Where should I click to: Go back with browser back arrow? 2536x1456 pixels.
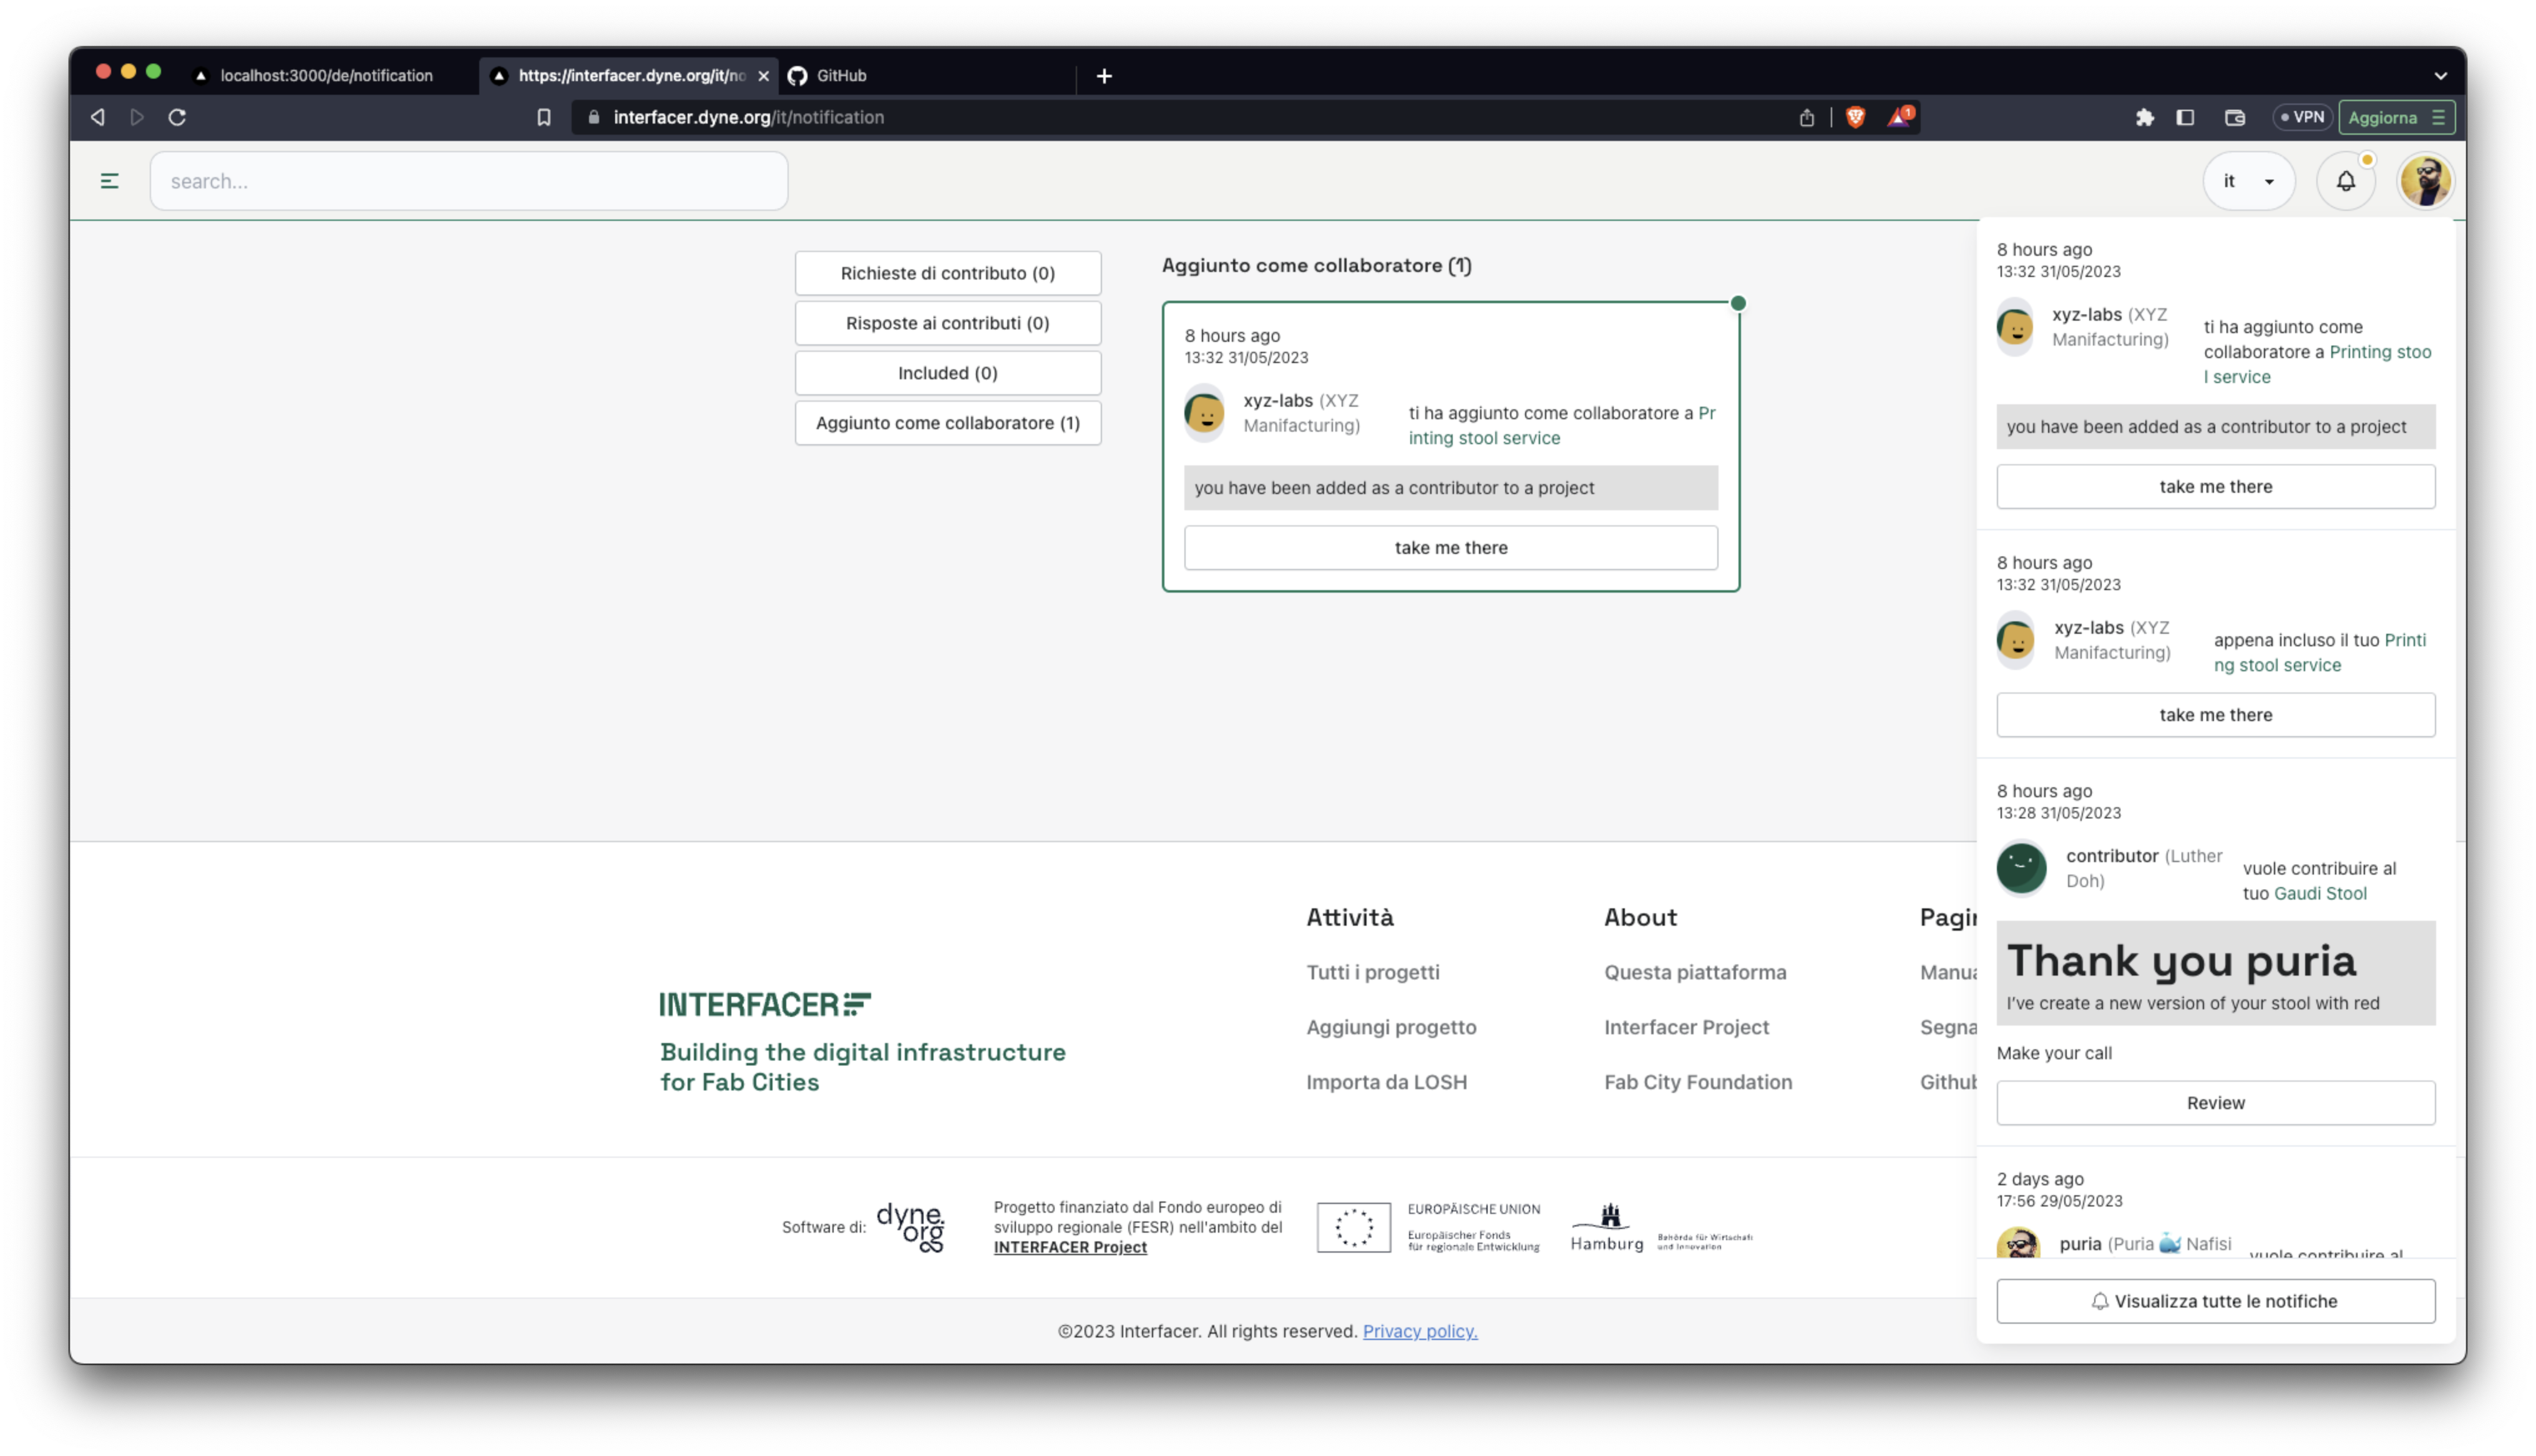[97, 117]
